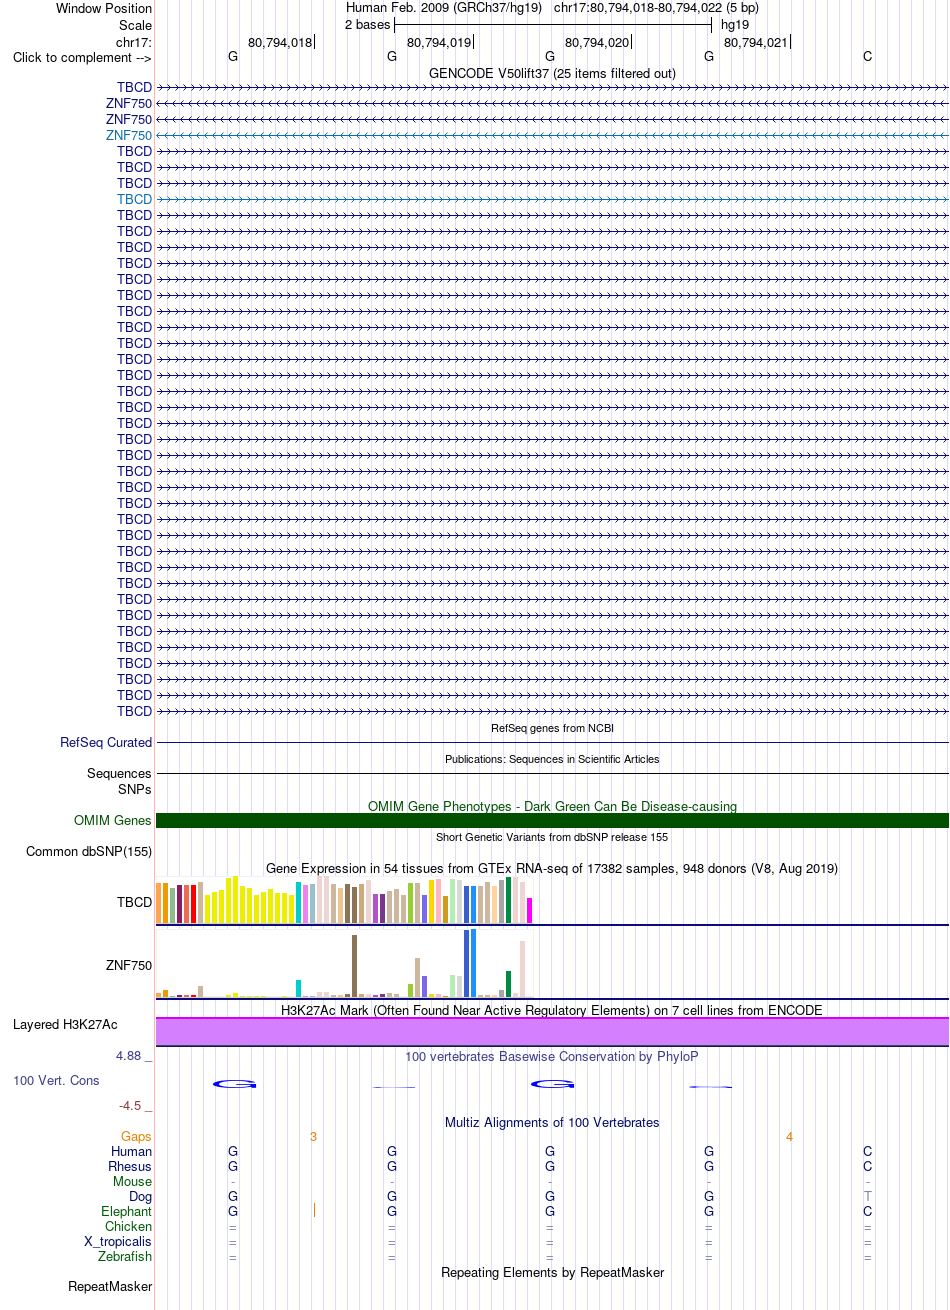Select the Elephant alignment row label
The width and height of the screenshot is (950, 1310).
[x=127, y=1212]
